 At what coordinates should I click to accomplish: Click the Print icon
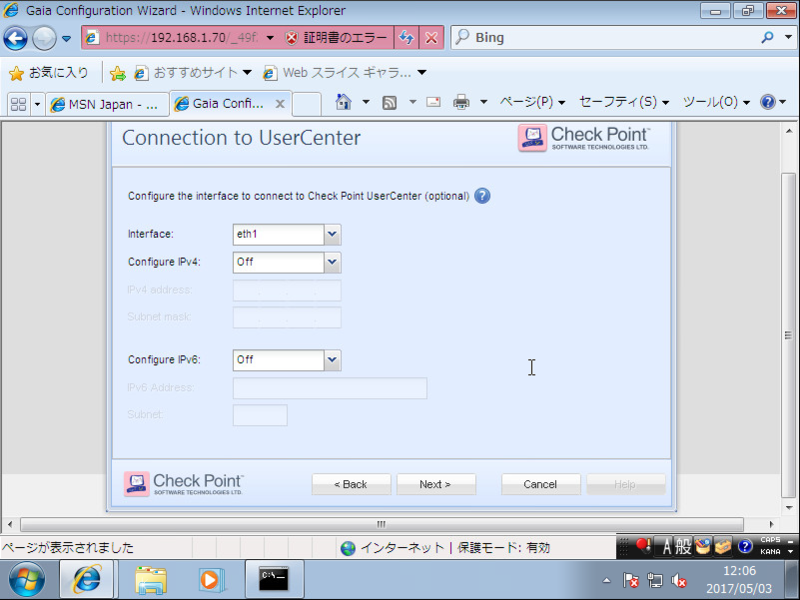(461, 102)
